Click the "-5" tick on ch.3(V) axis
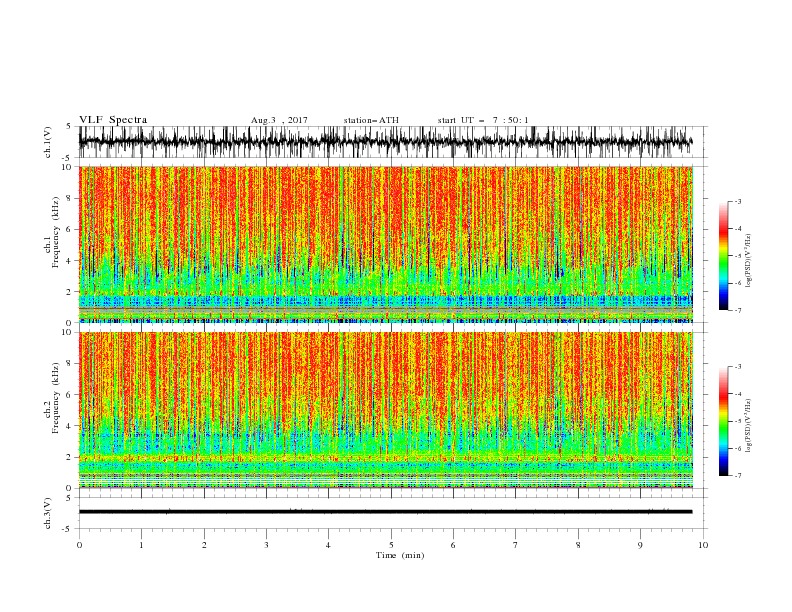The width and height of the screenshot is (792, 612). [68, 529]
